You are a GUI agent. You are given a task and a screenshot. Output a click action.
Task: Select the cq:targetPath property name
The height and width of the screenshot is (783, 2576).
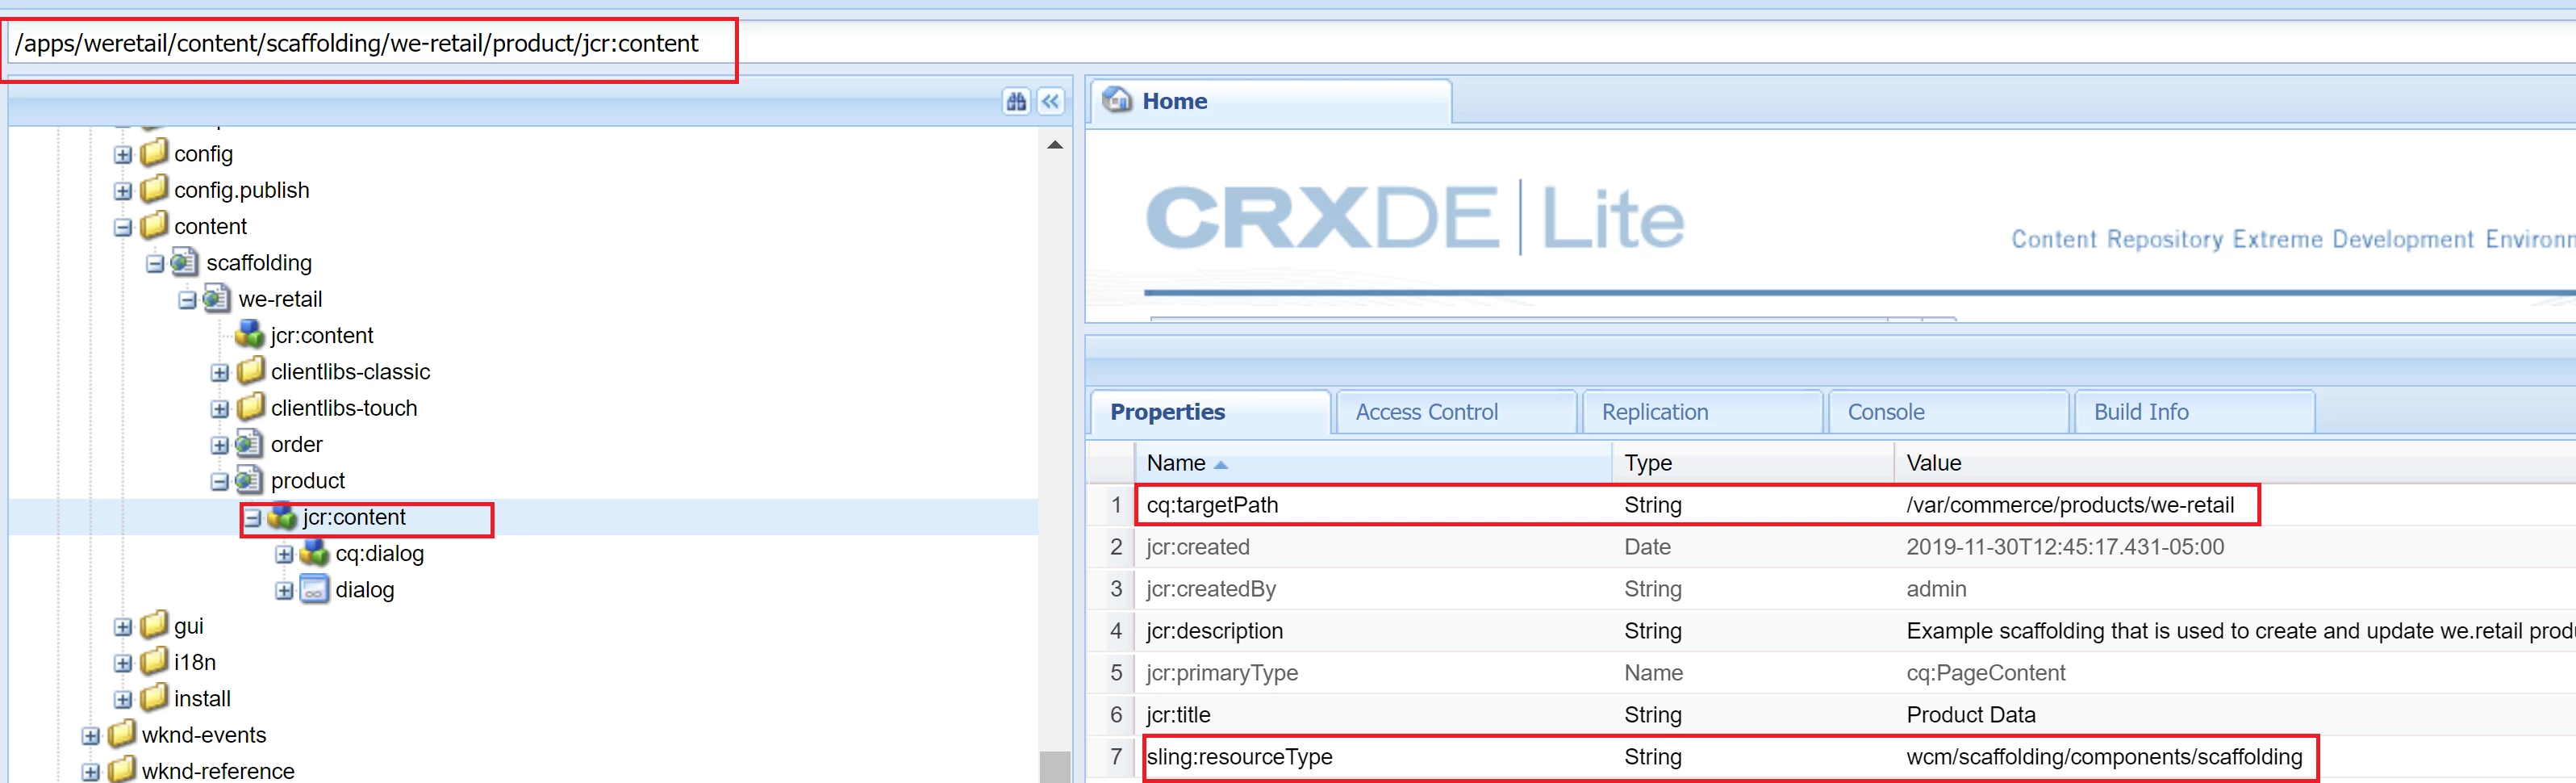(1212, 505)
